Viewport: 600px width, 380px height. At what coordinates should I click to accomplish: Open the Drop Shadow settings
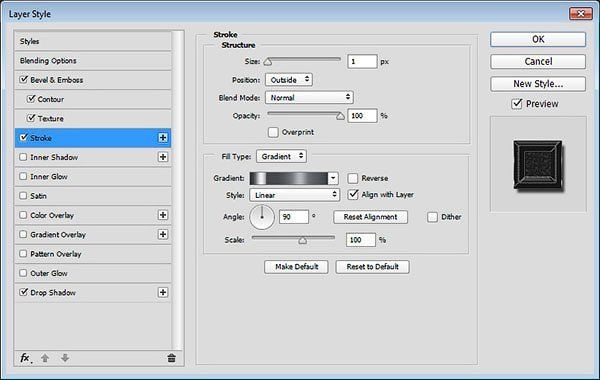click(53, 293)
